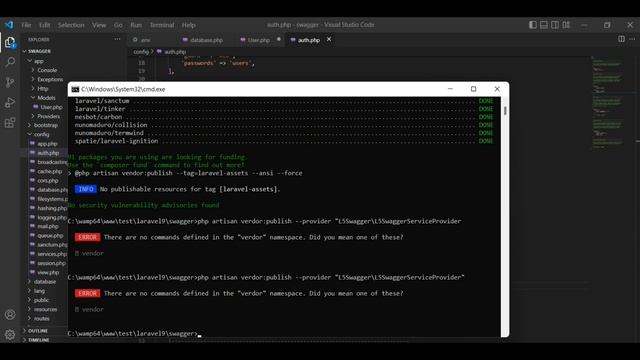The image size is (640, 360).
Task: Expand the routes folder
Action: pos(42,318)
